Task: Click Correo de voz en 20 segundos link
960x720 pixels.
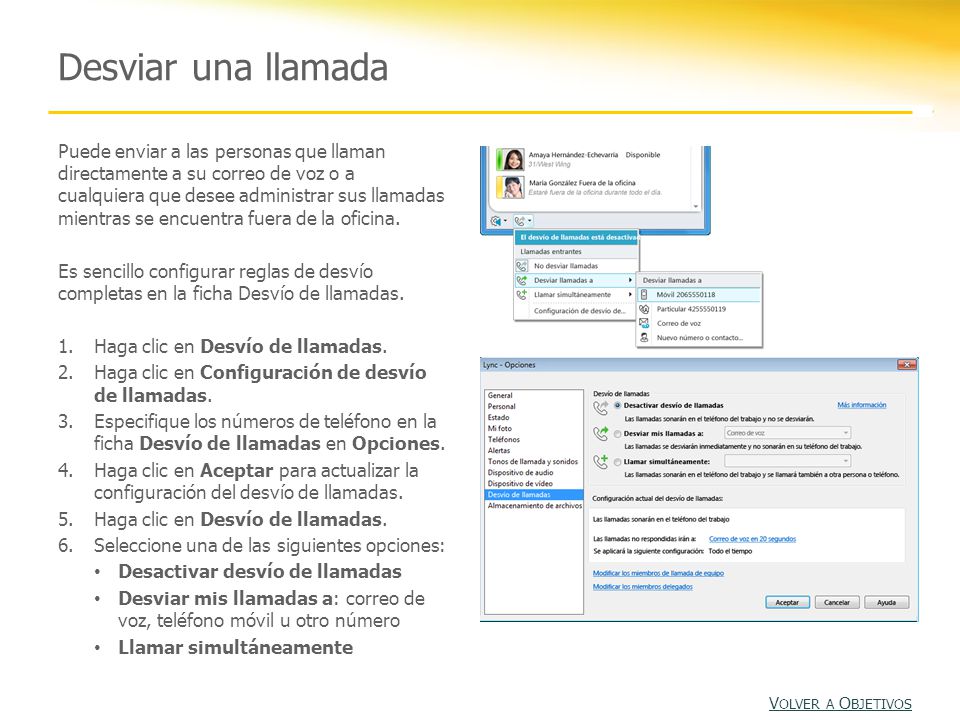Action: pyautogui.click(x=752, y=539)
